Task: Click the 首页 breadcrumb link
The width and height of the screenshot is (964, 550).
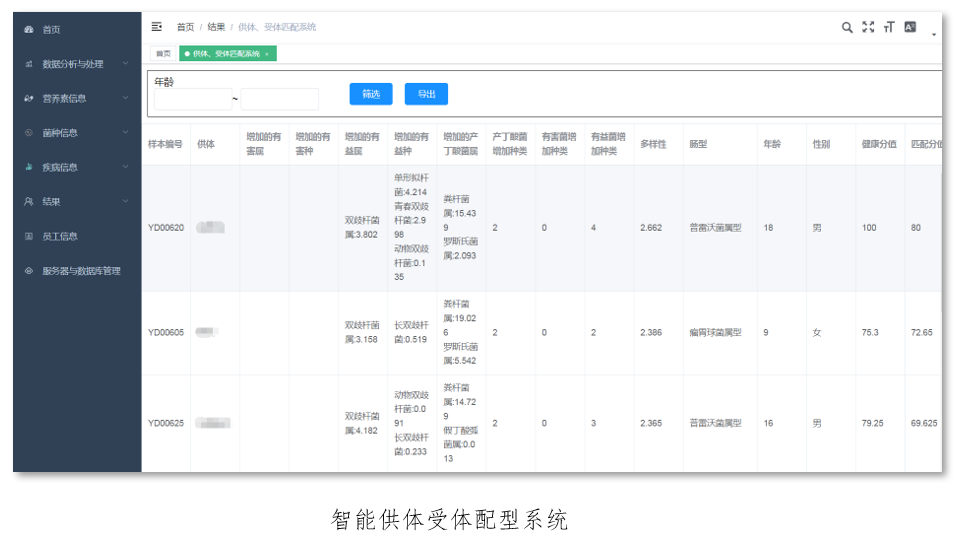Action: pyautogui.click(x=185, y=27)
